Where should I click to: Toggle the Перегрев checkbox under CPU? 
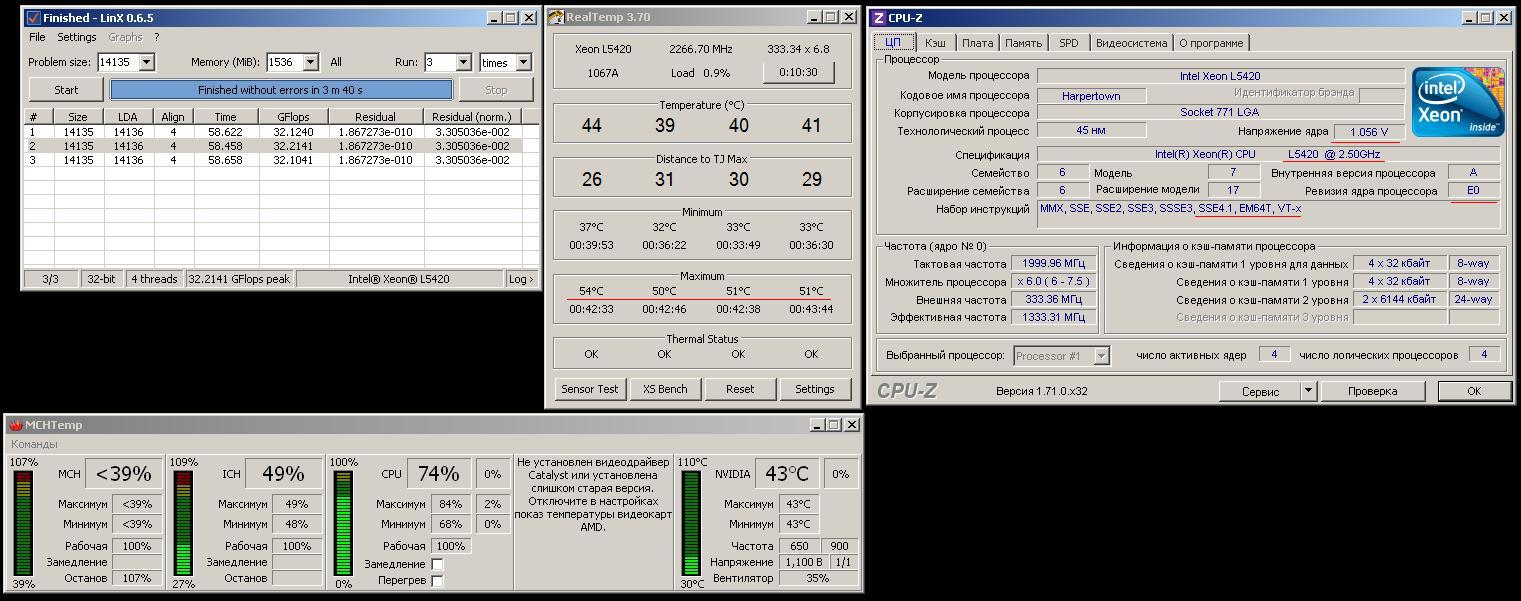pos(437,581)
